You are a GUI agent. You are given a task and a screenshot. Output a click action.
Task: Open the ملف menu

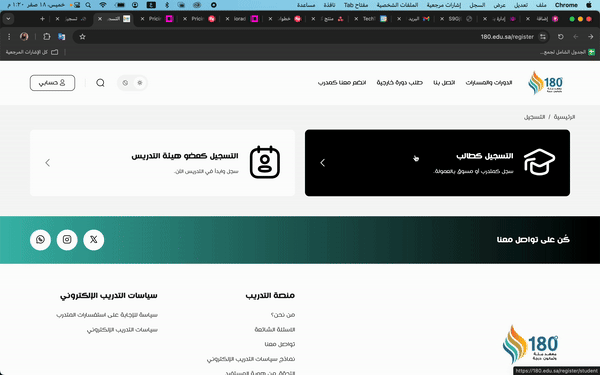coord(541,5)
